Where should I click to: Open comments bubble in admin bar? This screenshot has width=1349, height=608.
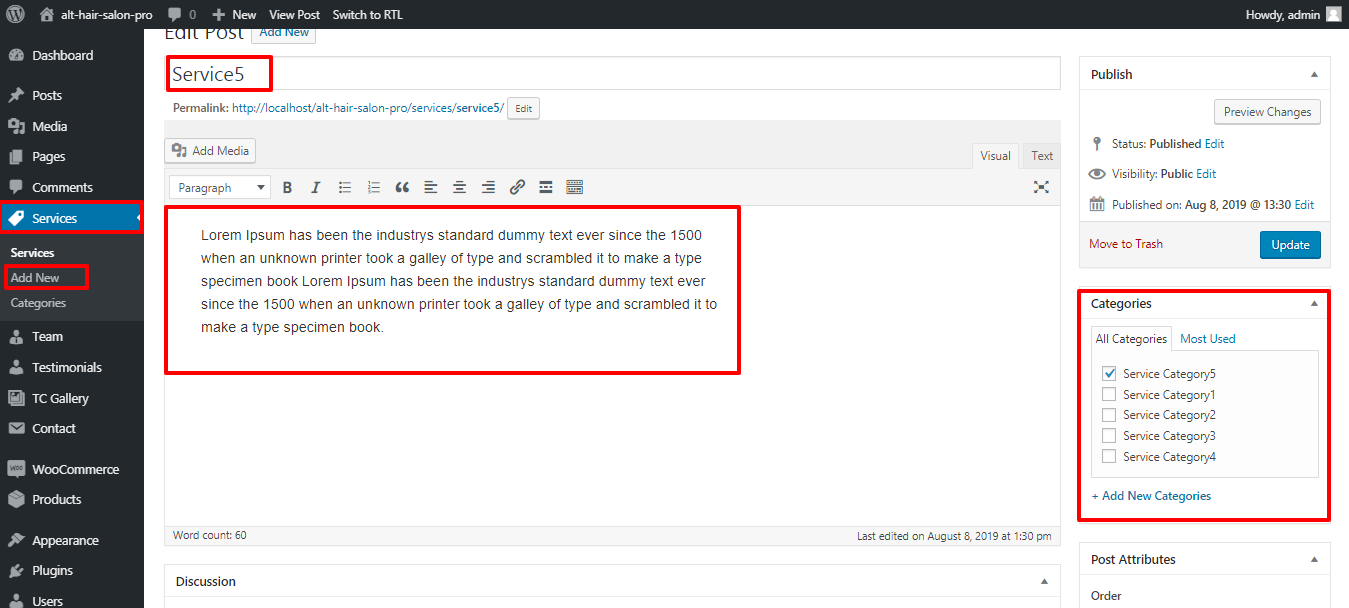tap(182, 14)
